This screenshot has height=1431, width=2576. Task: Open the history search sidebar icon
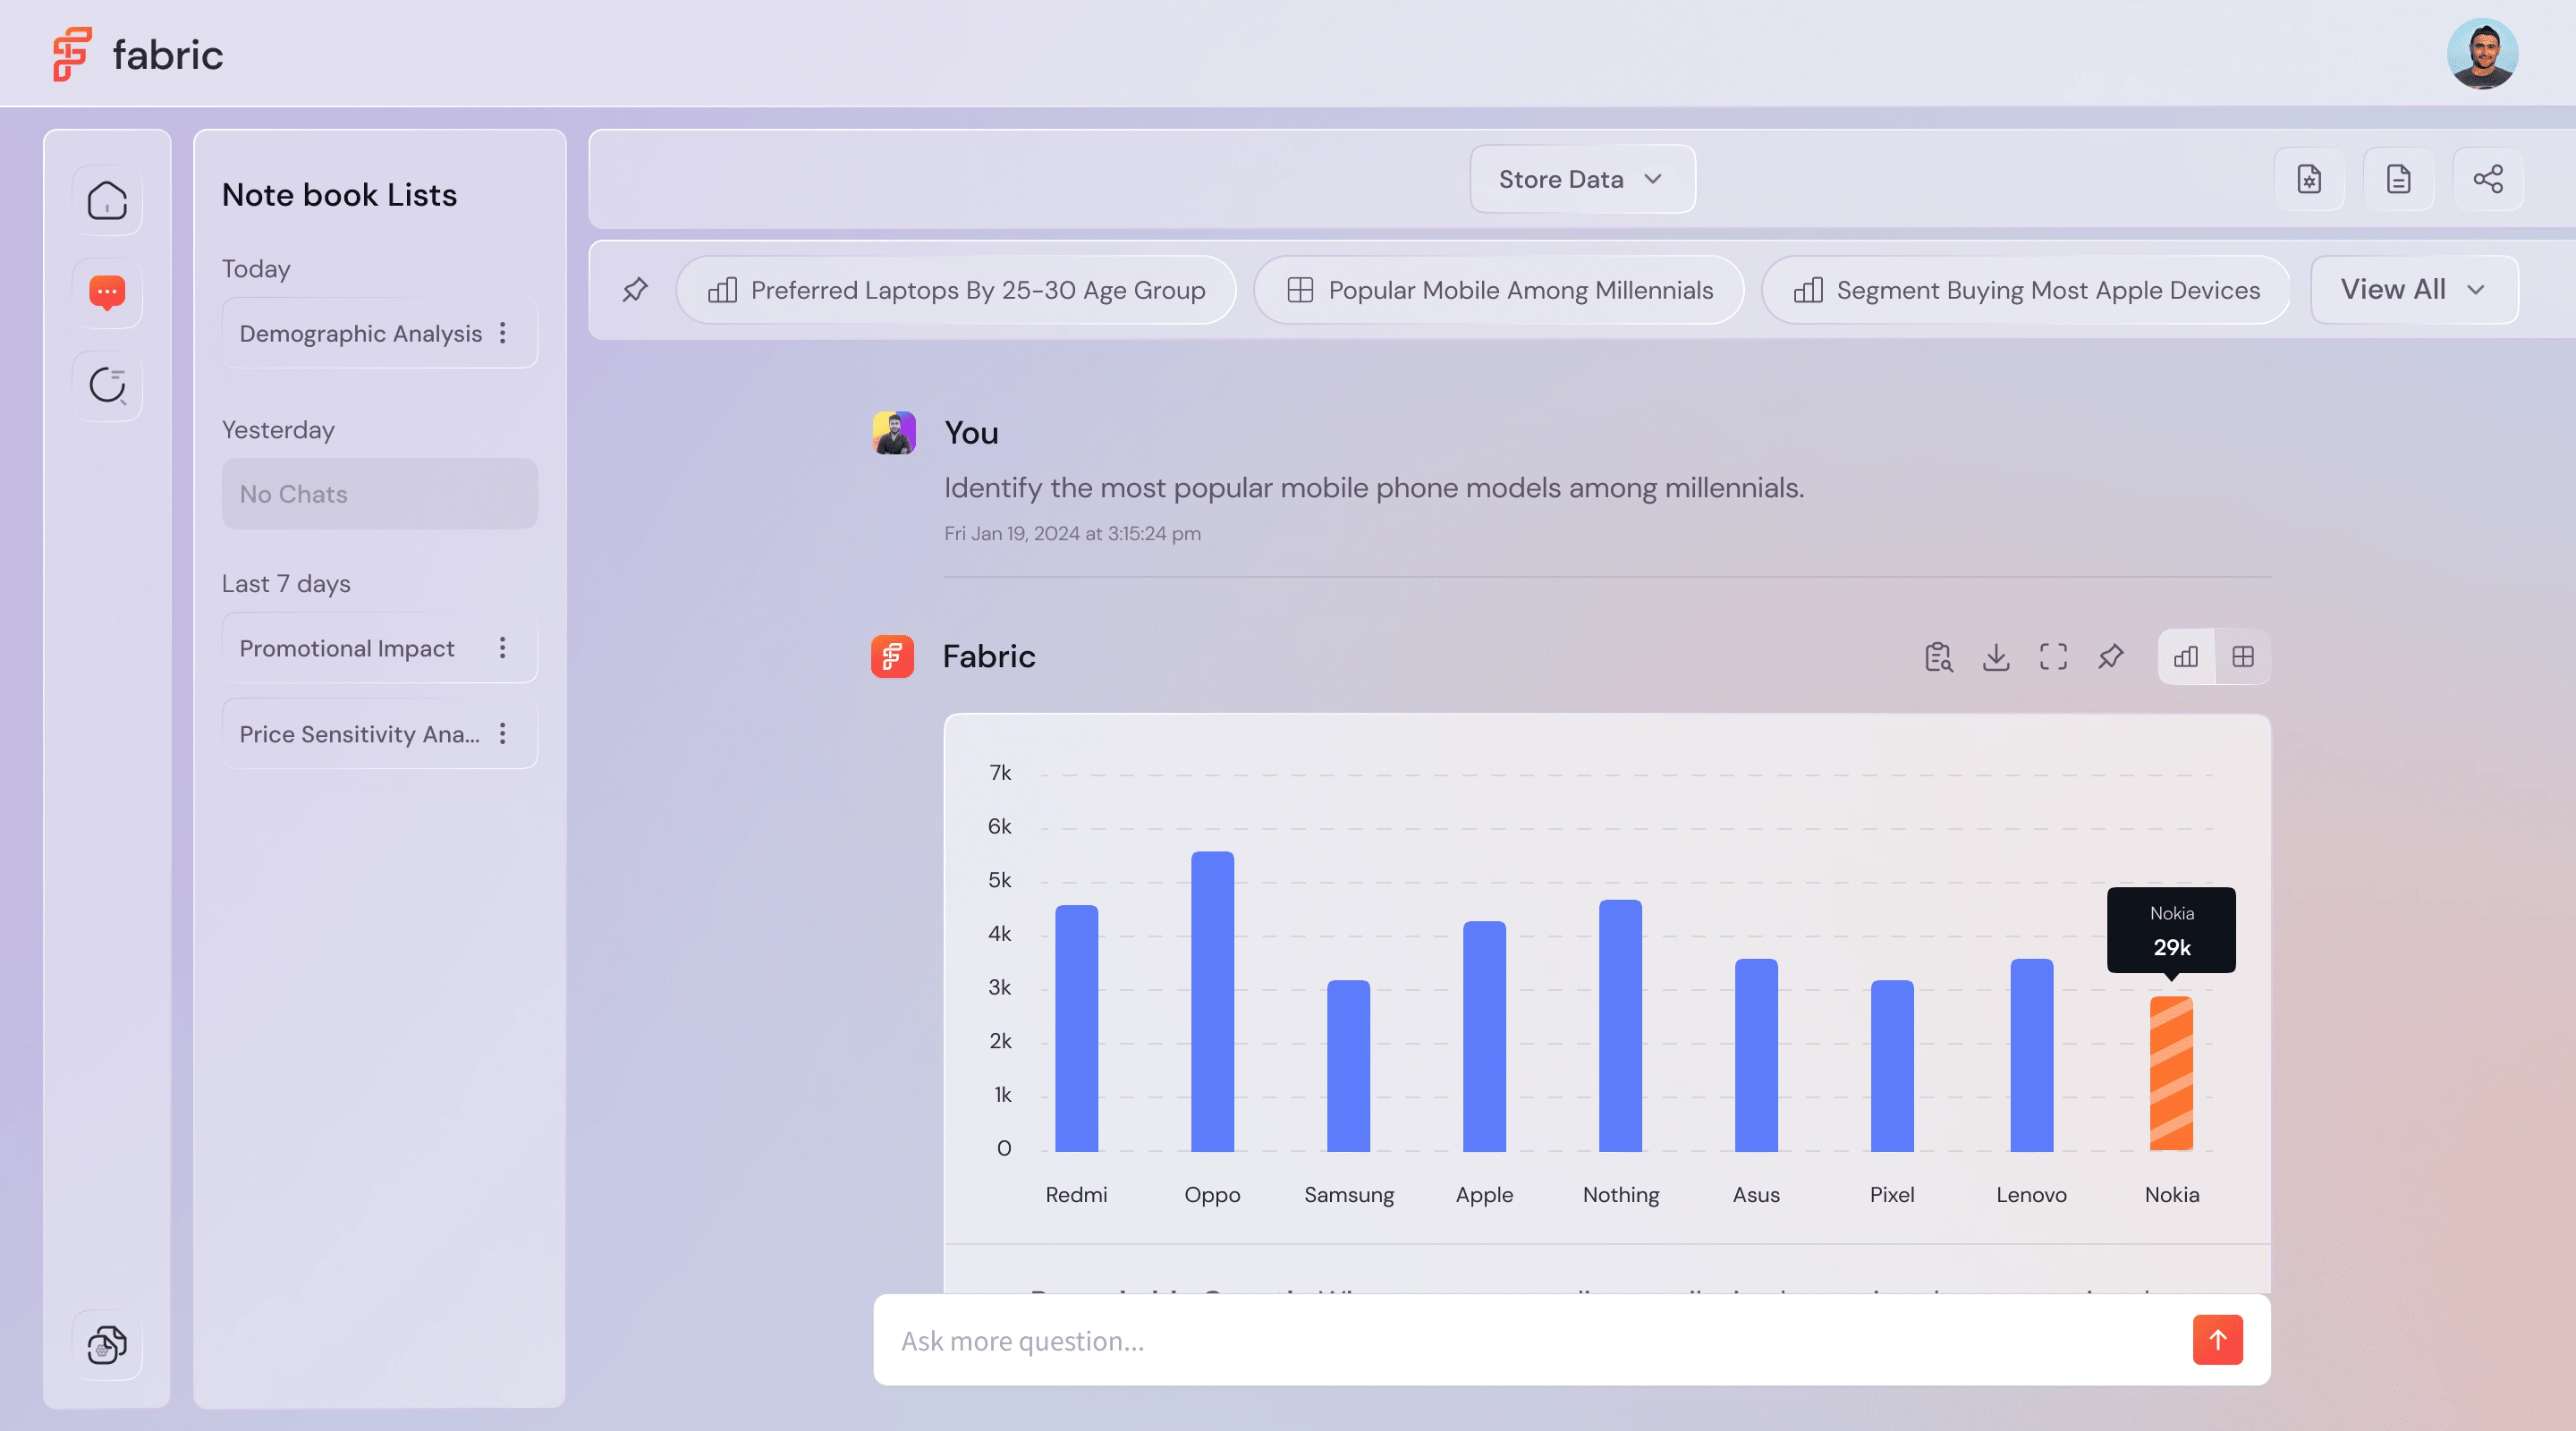point(107,386)
